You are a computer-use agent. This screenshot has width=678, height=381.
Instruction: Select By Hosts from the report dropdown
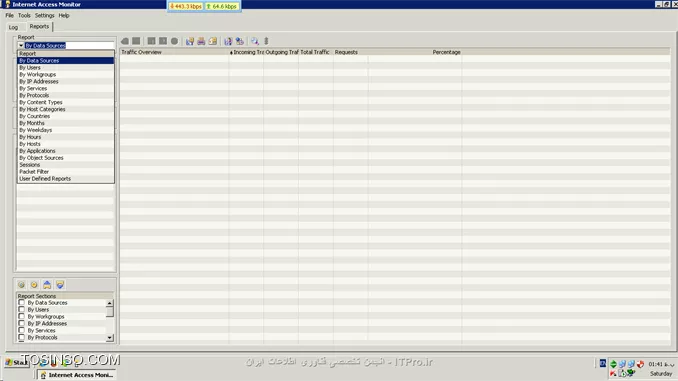(66, 144)
